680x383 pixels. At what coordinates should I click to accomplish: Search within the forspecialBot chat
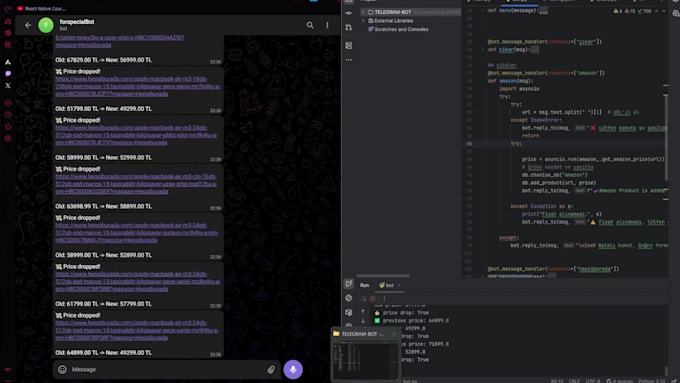310,25
